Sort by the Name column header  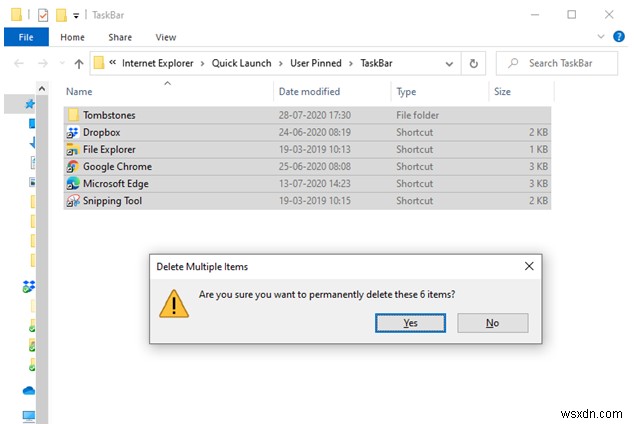79,92
